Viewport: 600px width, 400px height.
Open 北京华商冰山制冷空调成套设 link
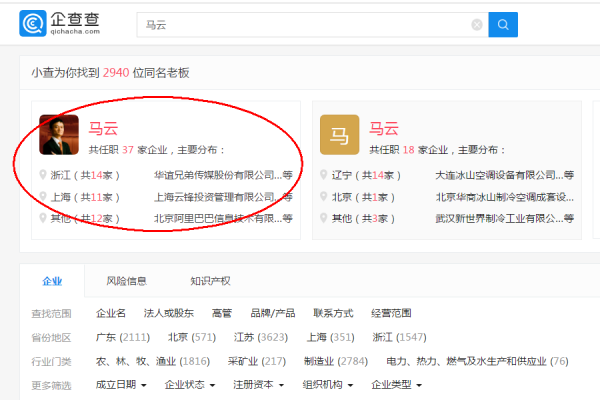(504, 197)
